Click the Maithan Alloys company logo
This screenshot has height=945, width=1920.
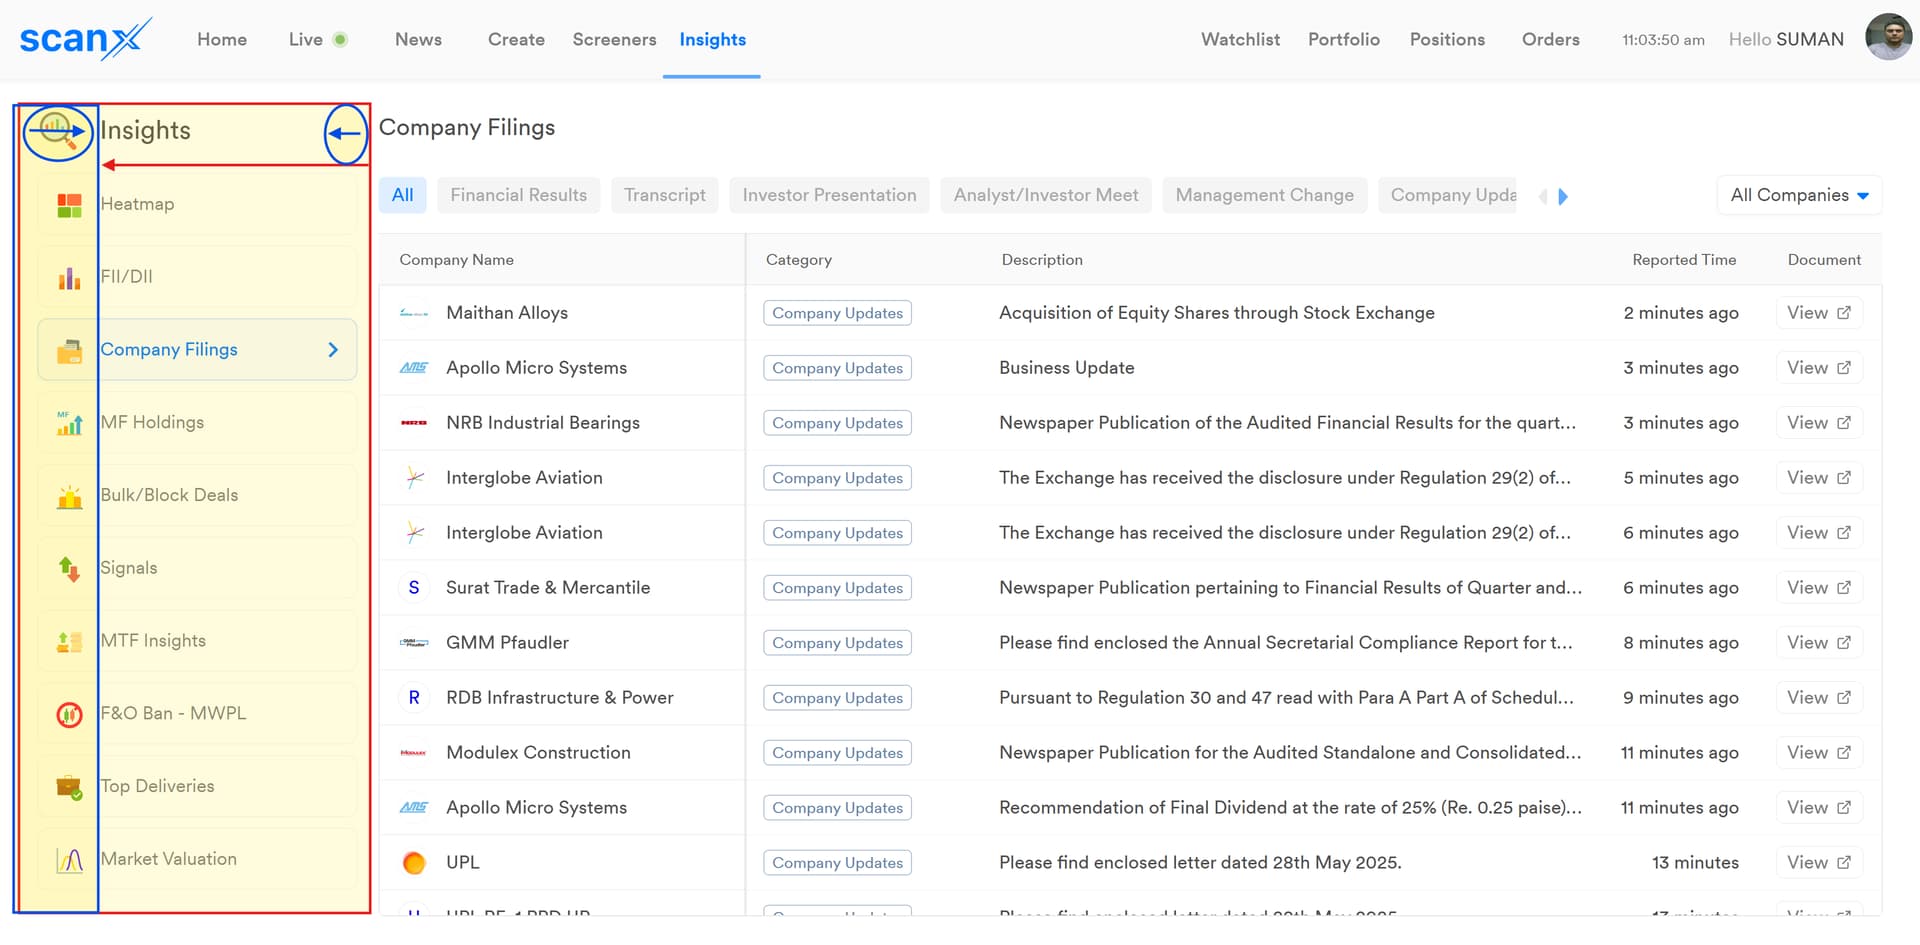[x=414, y=314]
